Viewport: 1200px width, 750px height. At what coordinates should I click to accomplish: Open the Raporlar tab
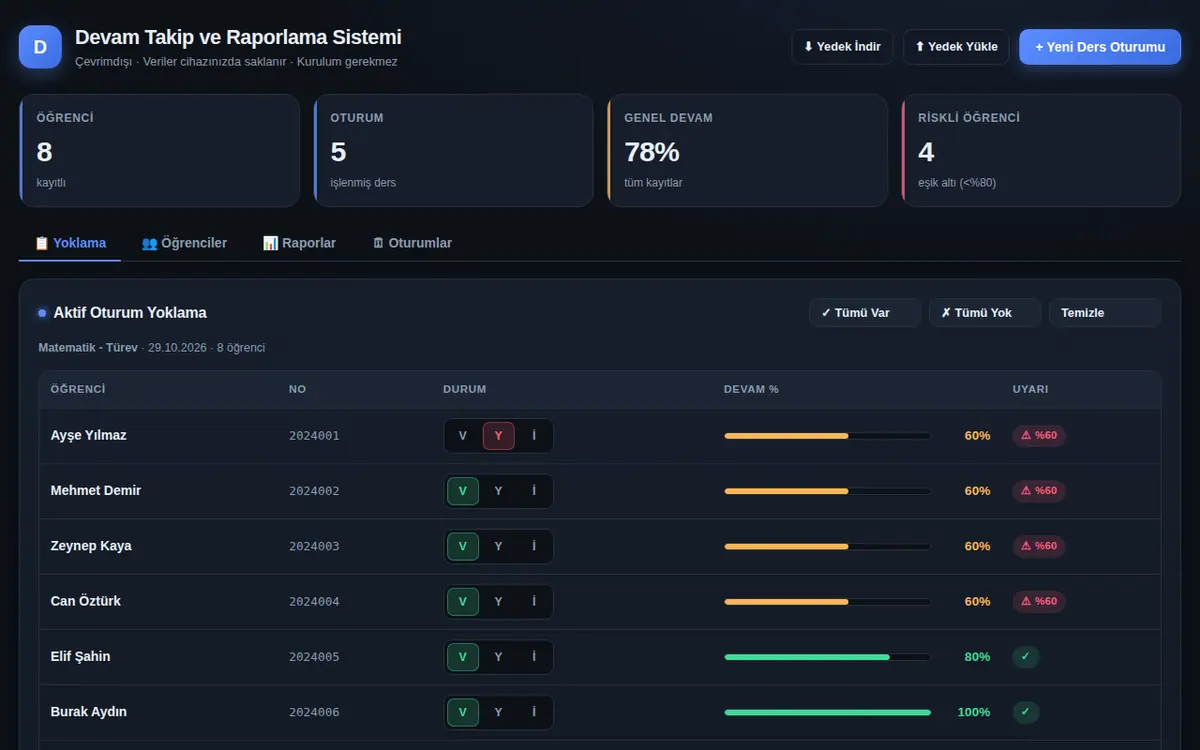[x=299, y=243]
